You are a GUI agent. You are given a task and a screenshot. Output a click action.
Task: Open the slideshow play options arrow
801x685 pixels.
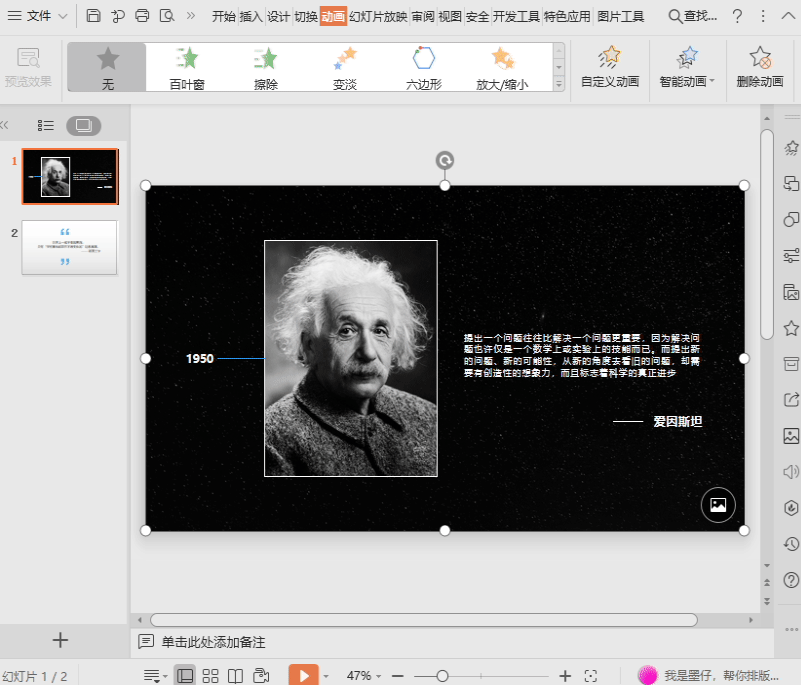325,676
